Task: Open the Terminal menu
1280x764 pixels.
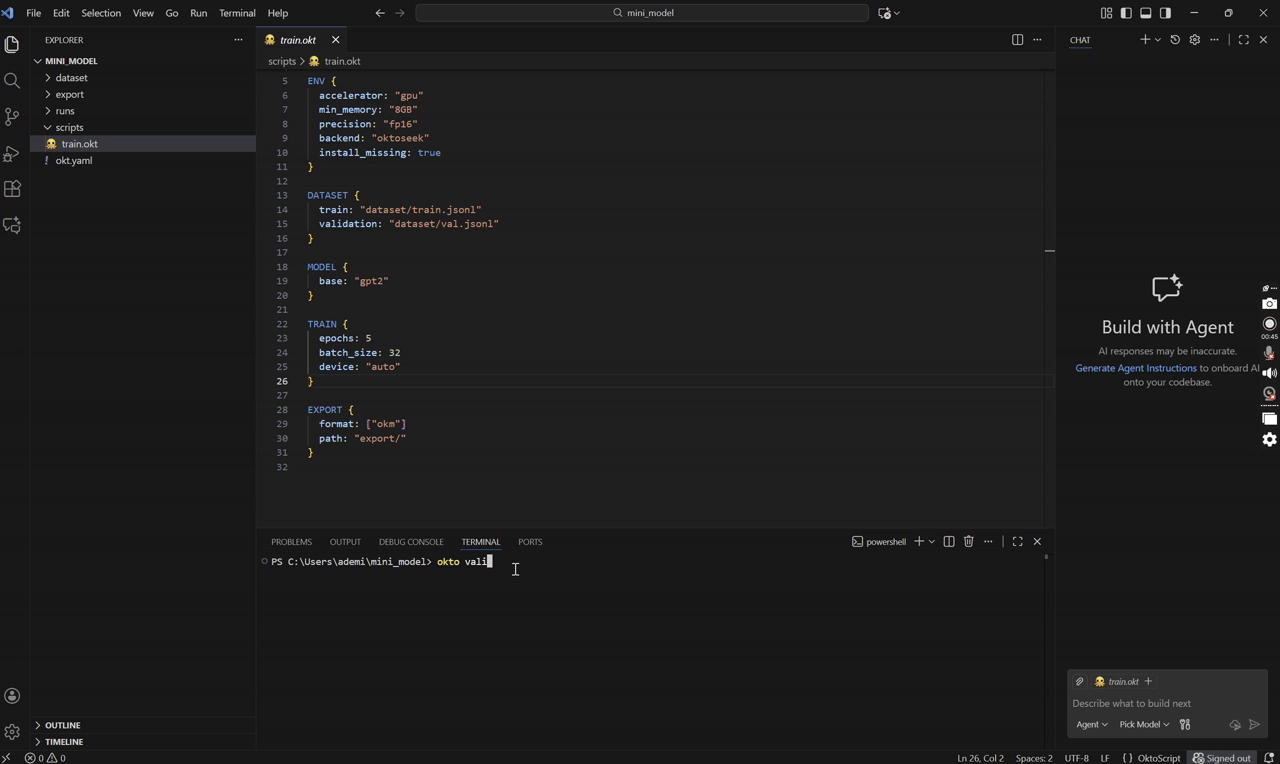Action: point(237,13)
